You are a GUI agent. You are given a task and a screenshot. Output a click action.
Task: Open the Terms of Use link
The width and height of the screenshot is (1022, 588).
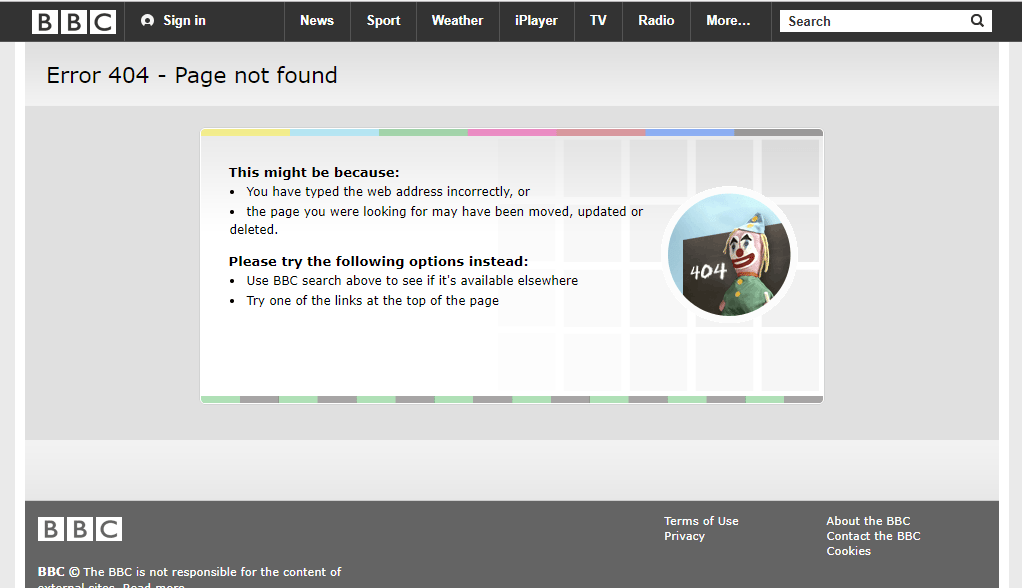tap(701, 521)
